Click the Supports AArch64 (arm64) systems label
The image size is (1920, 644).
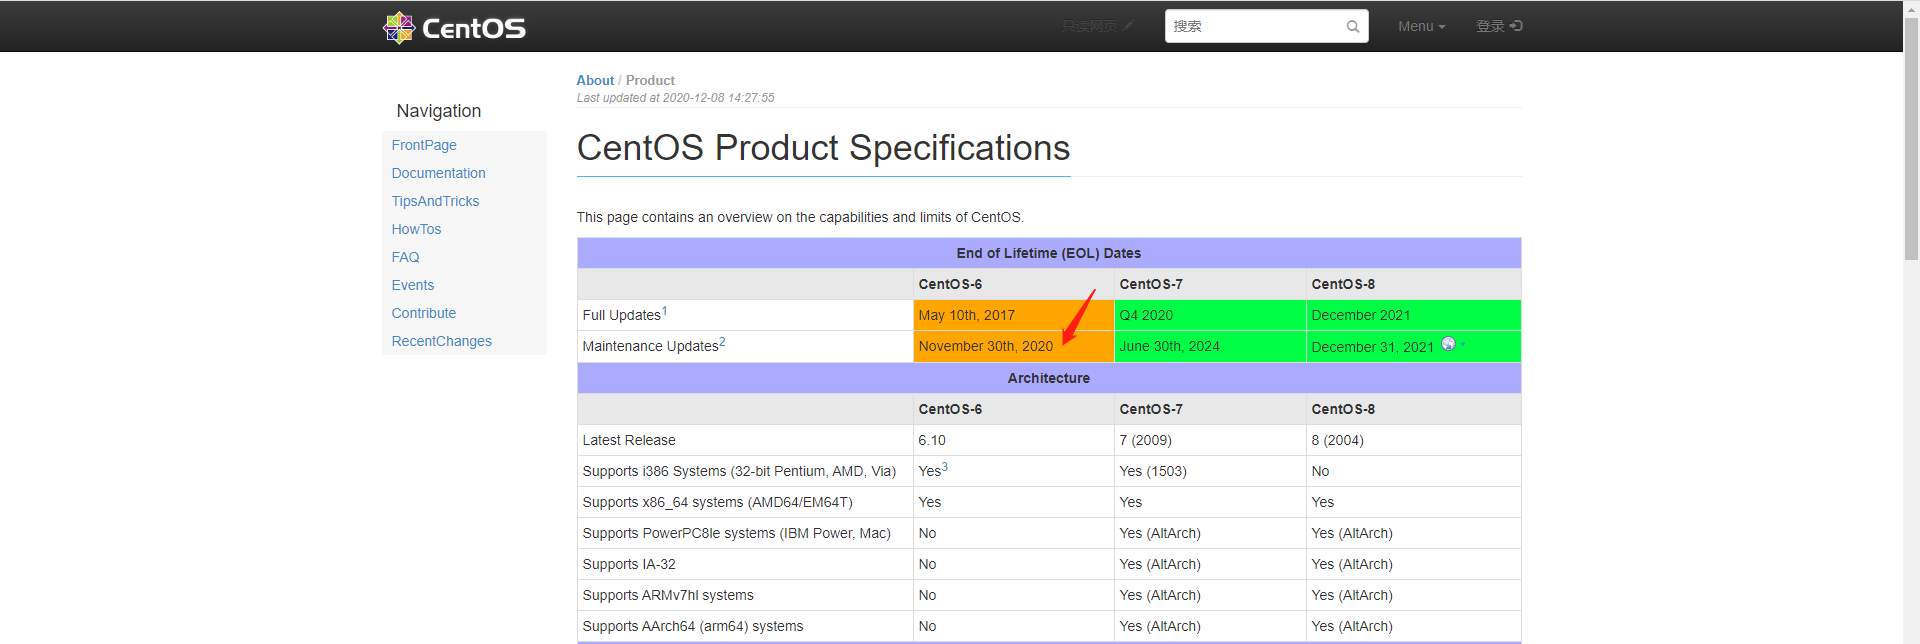(693, 626)
